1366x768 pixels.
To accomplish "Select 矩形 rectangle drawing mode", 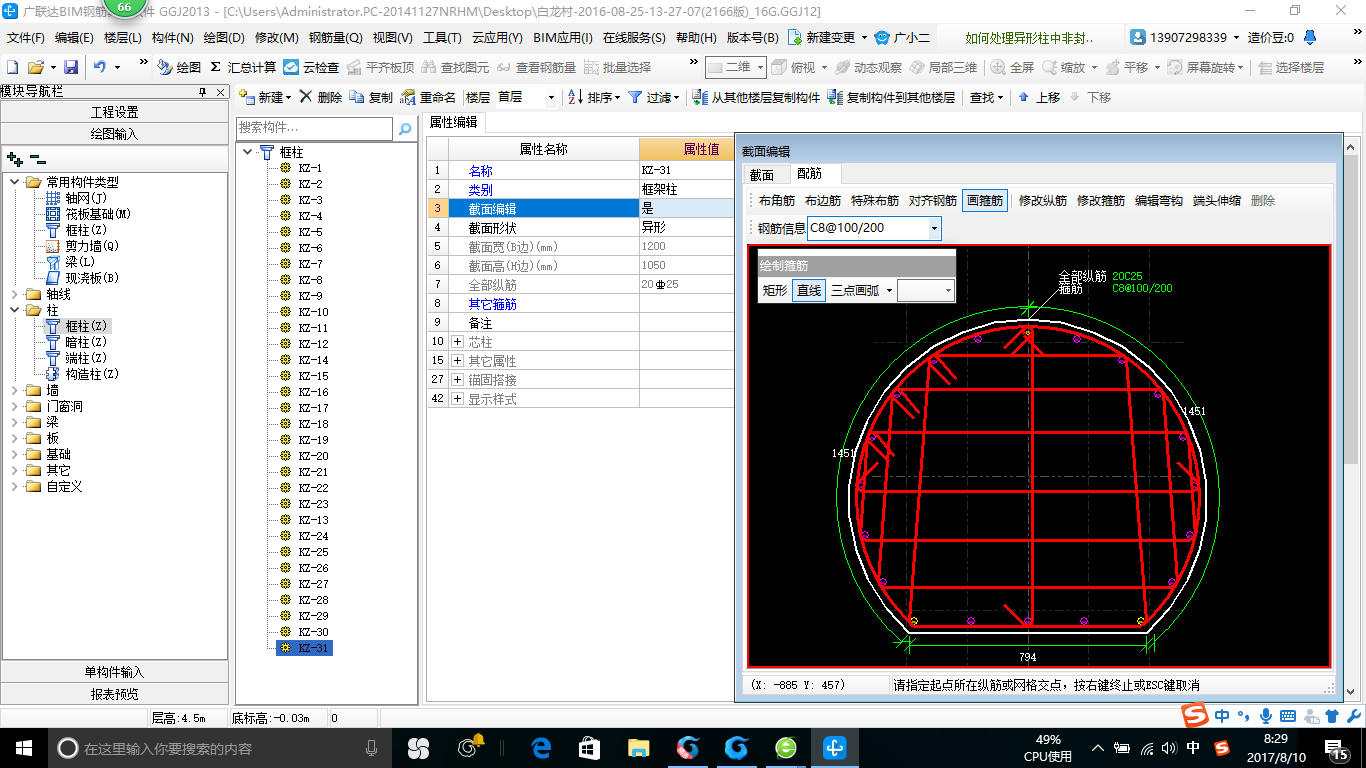I will [775, 290].
